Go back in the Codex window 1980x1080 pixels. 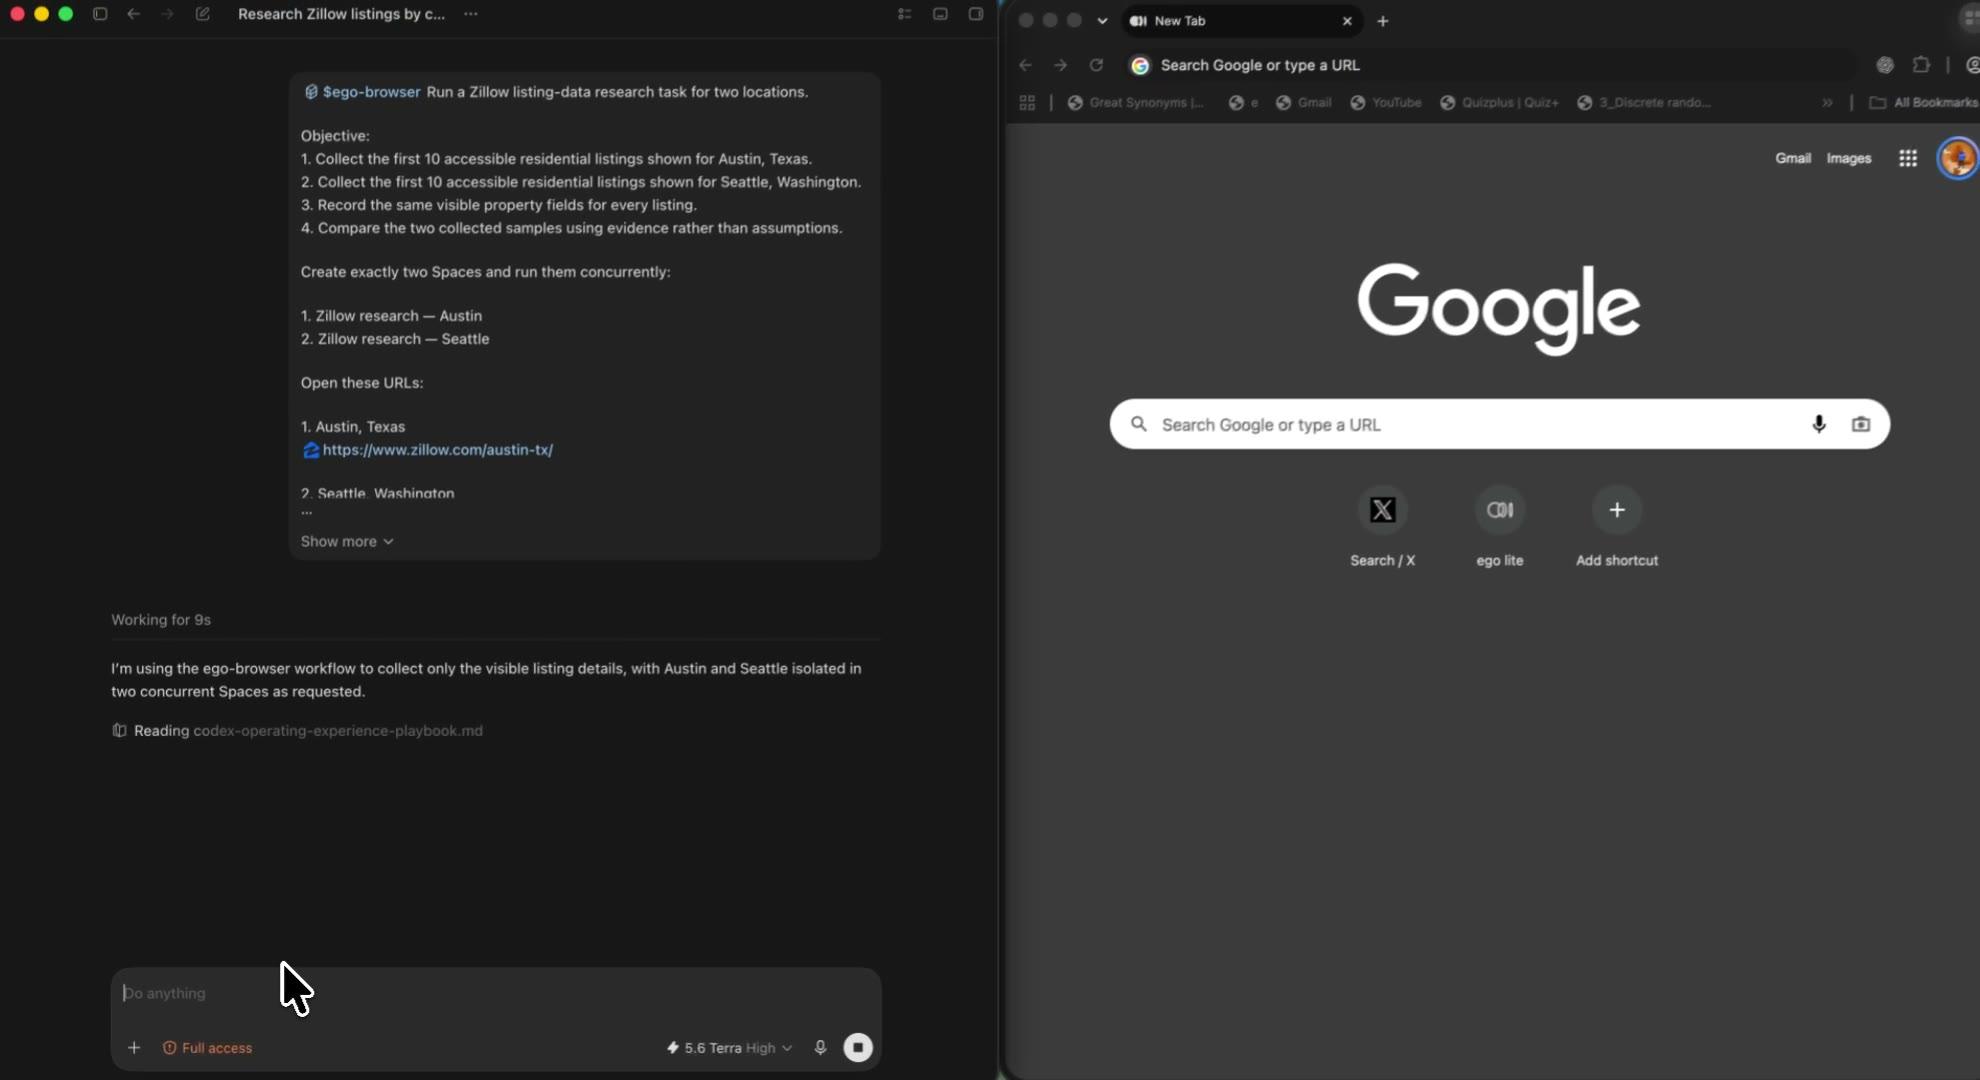click(x=133, y=14)
